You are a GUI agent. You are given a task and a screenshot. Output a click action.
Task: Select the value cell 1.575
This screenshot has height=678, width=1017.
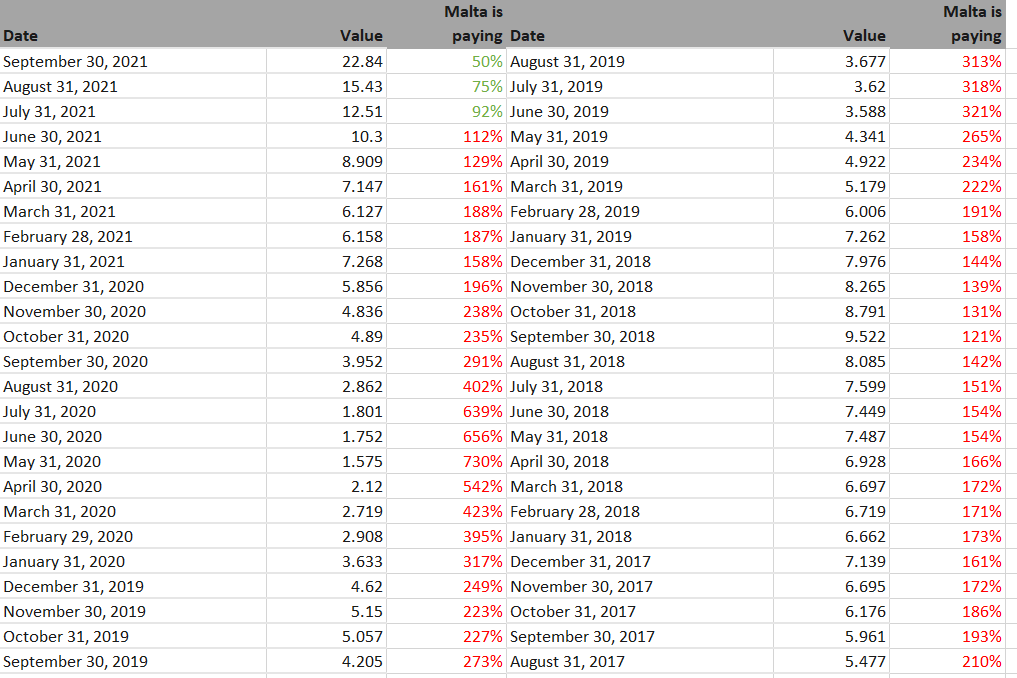tap(362, 462)
